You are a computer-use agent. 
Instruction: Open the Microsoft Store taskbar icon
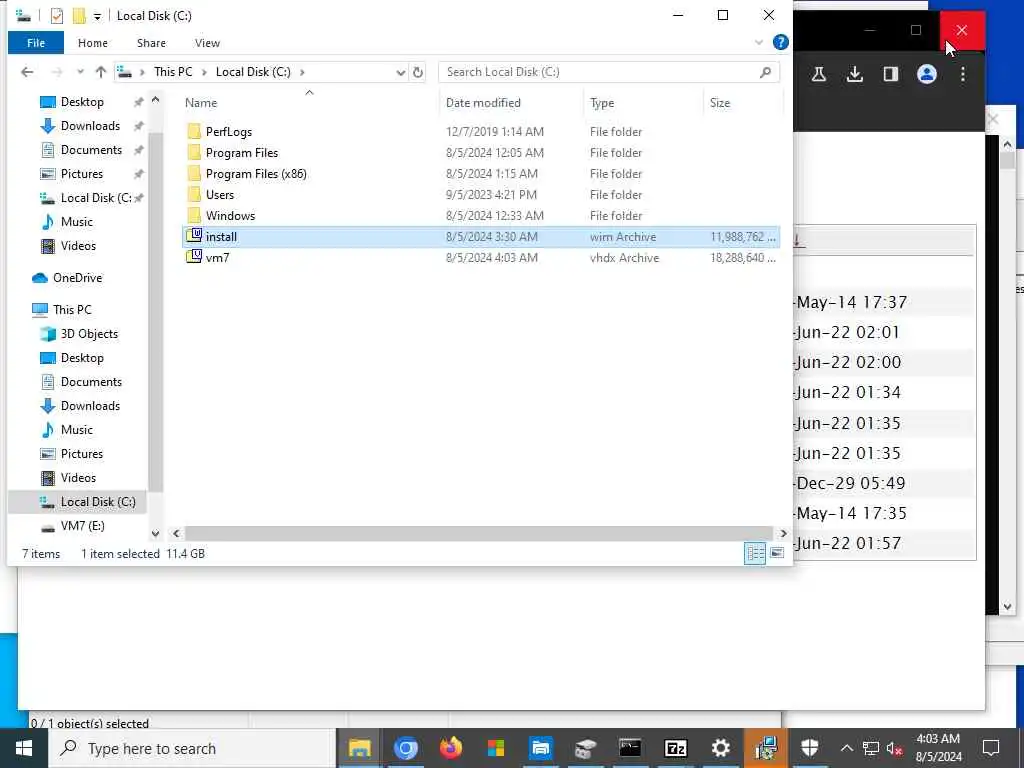[x=496, y=748]
